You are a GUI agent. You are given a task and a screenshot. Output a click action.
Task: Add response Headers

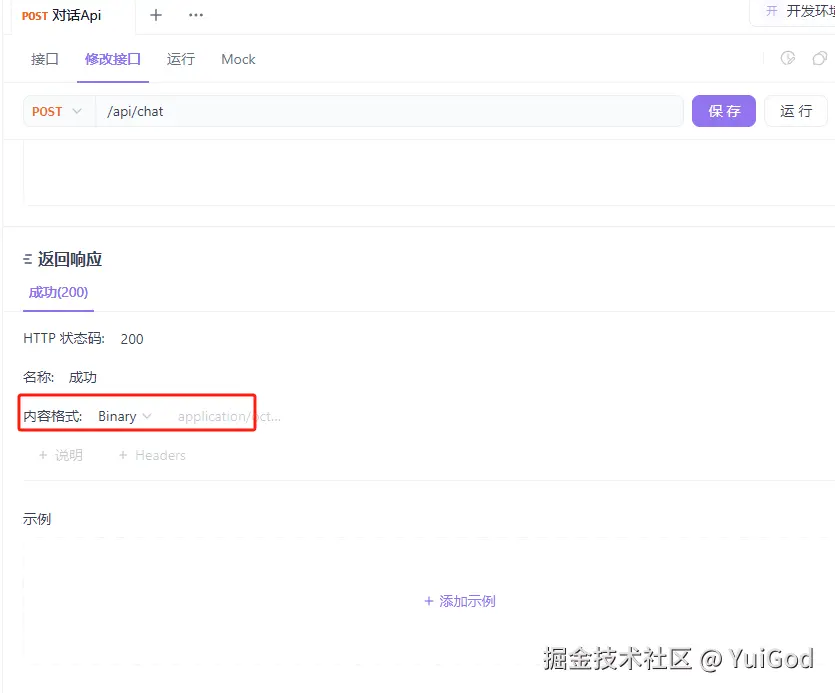click(152, 455)
